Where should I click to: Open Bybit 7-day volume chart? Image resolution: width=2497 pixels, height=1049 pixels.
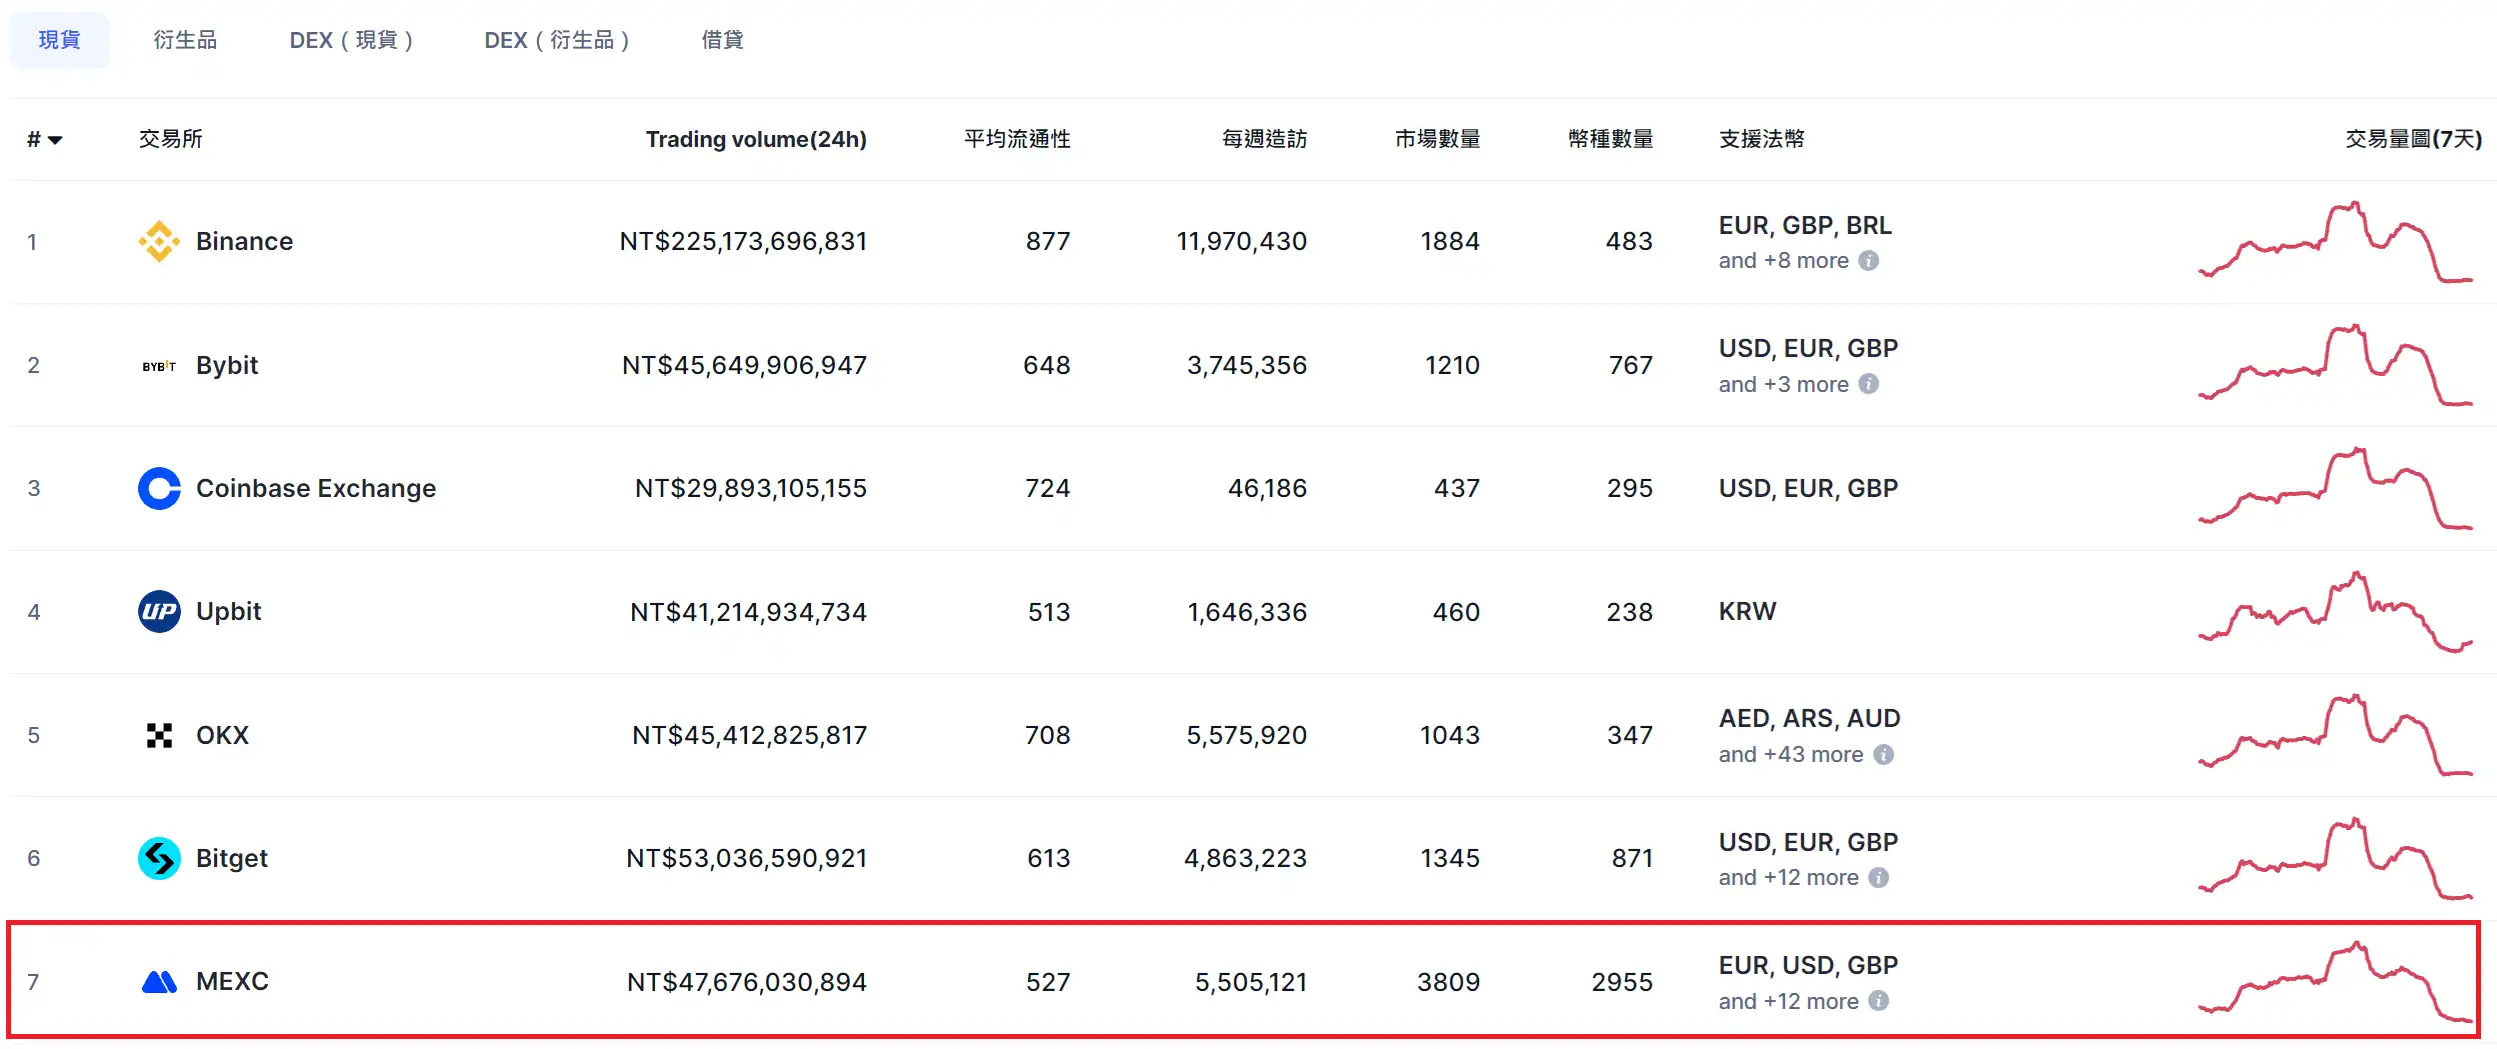(2335, 365)
